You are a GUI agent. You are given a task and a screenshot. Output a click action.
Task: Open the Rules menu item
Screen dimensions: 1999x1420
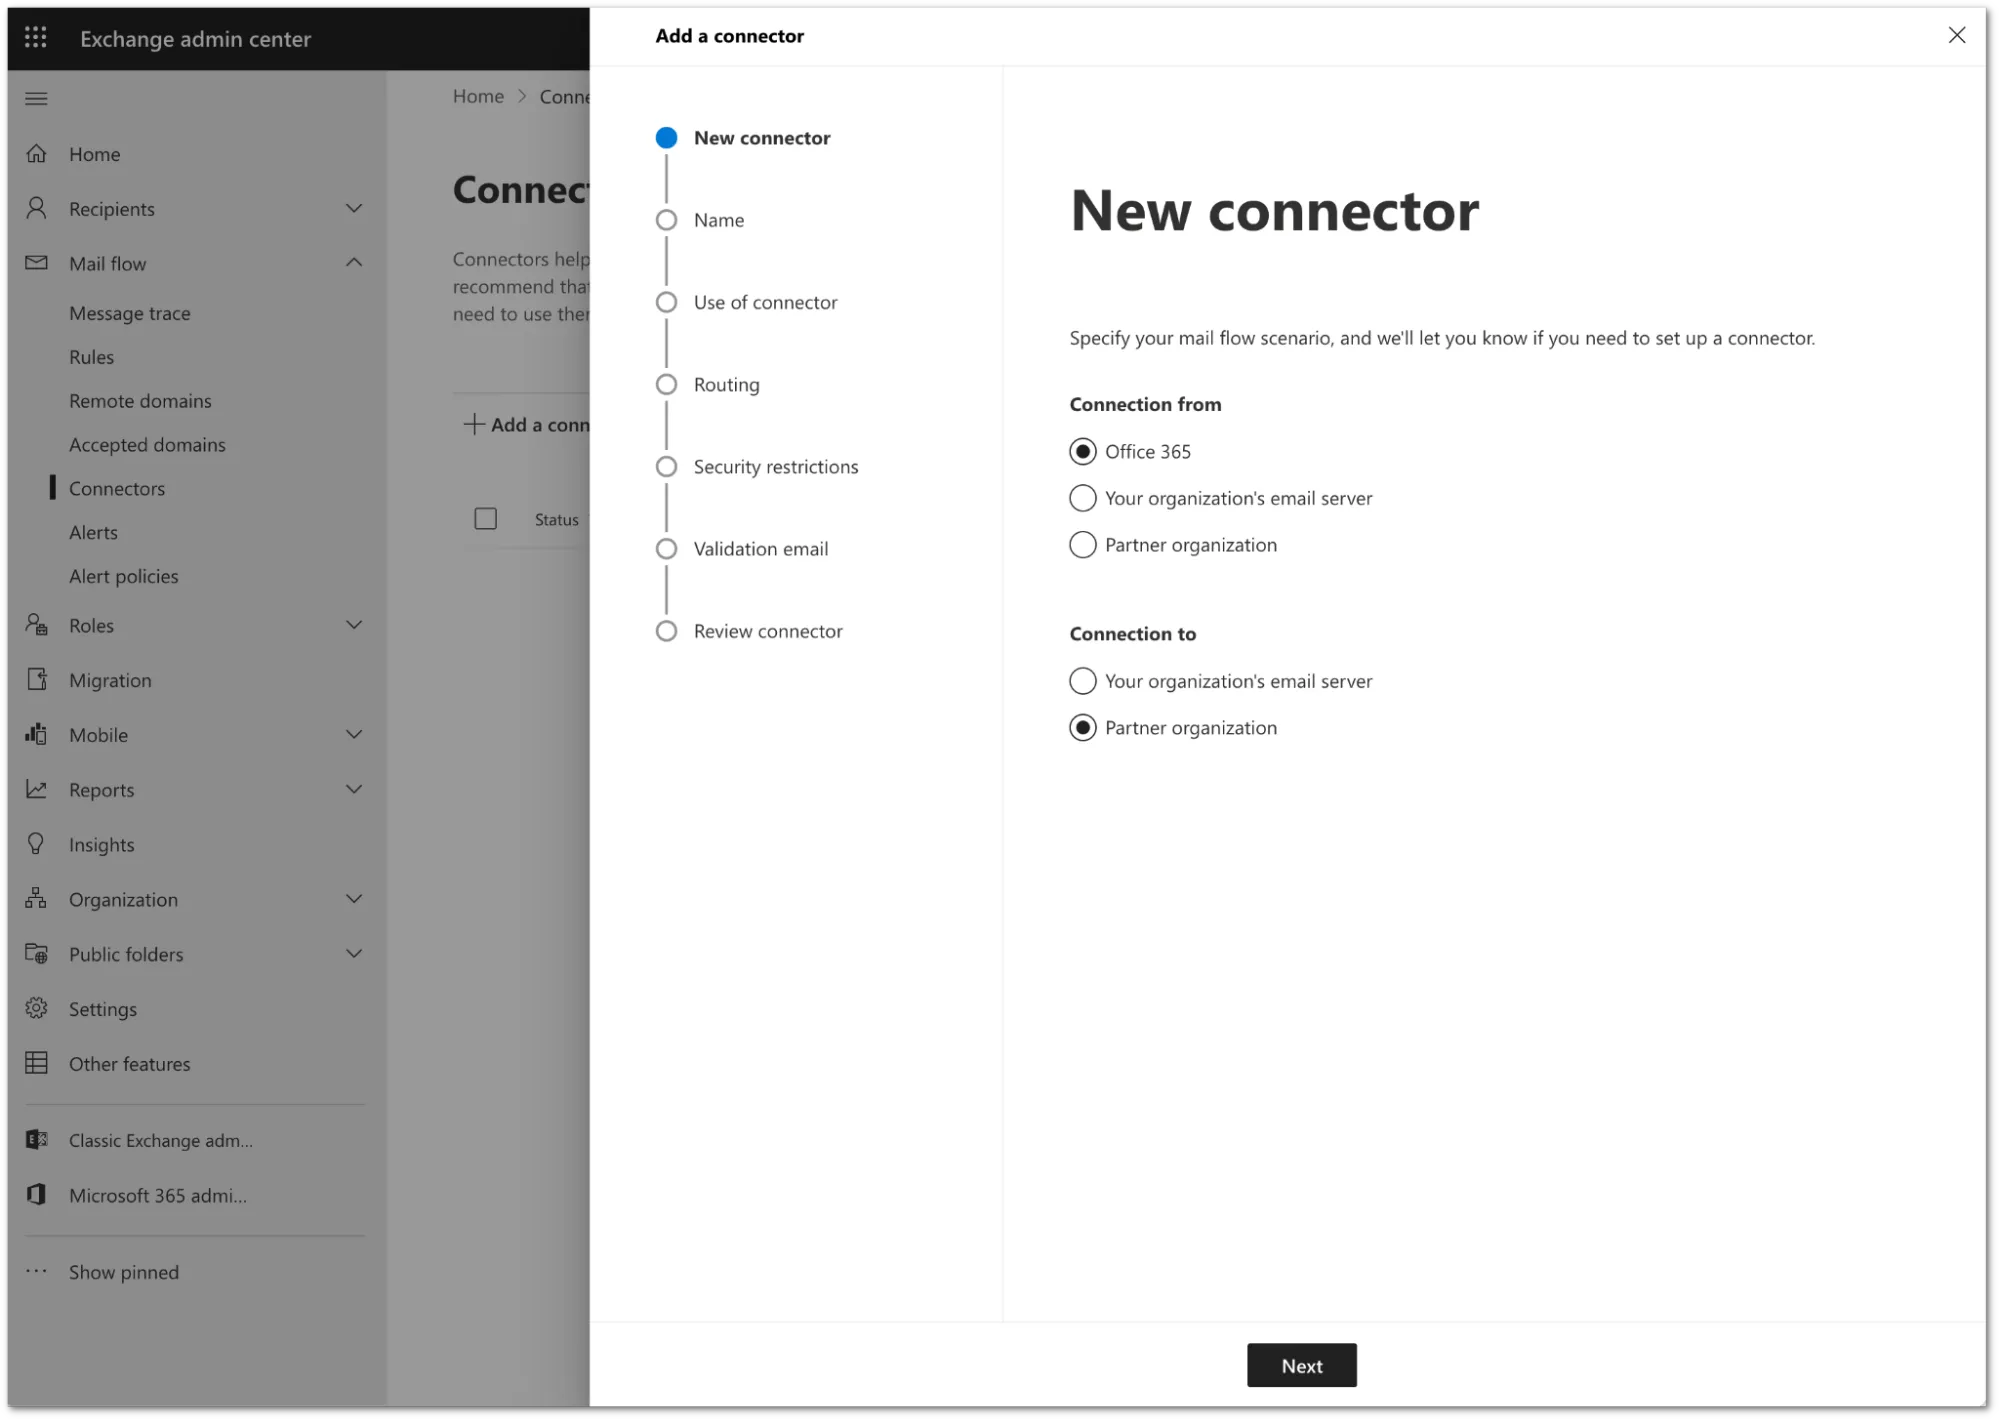pos(92,355)
